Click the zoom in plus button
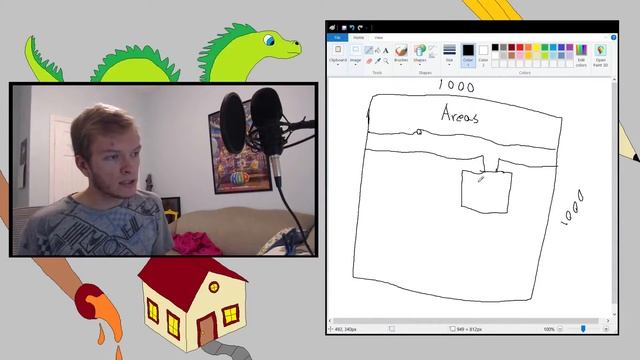The width and height of the screenshot is (640, 360). point(606,329)
